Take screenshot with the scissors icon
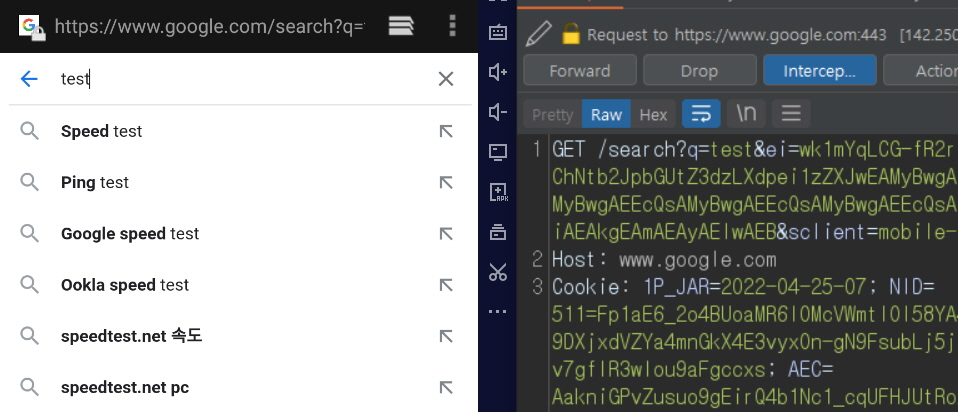The image size is (958, 412). point(498,272)
